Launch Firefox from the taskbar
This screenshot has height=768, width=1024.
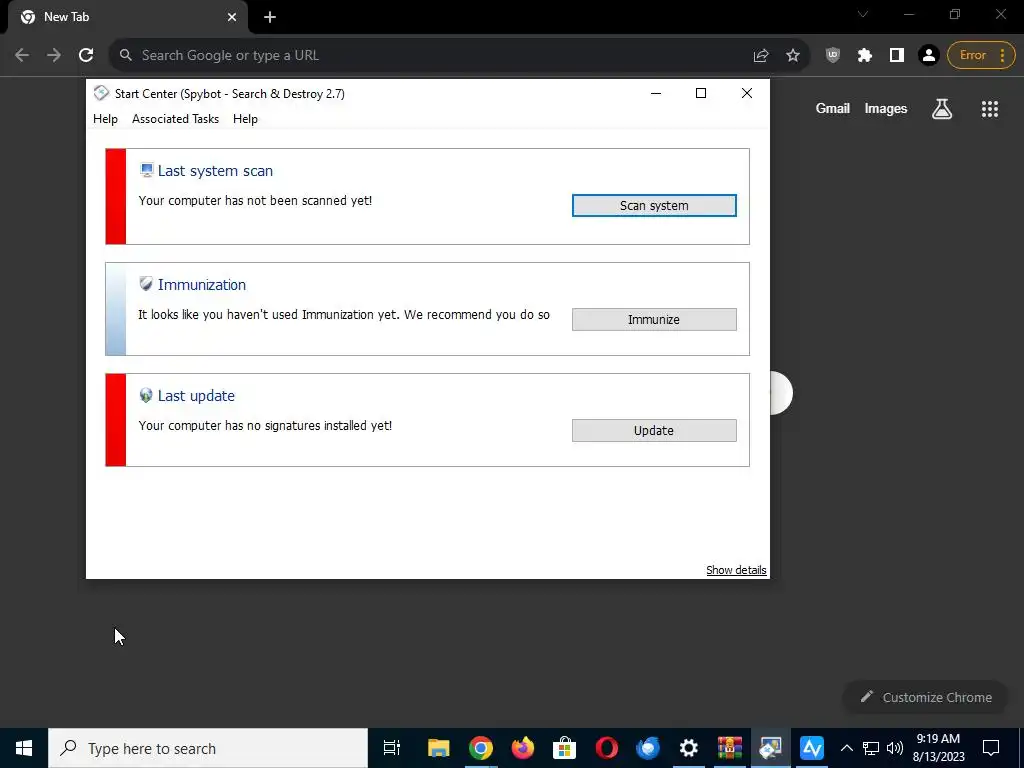click(522, 748)
